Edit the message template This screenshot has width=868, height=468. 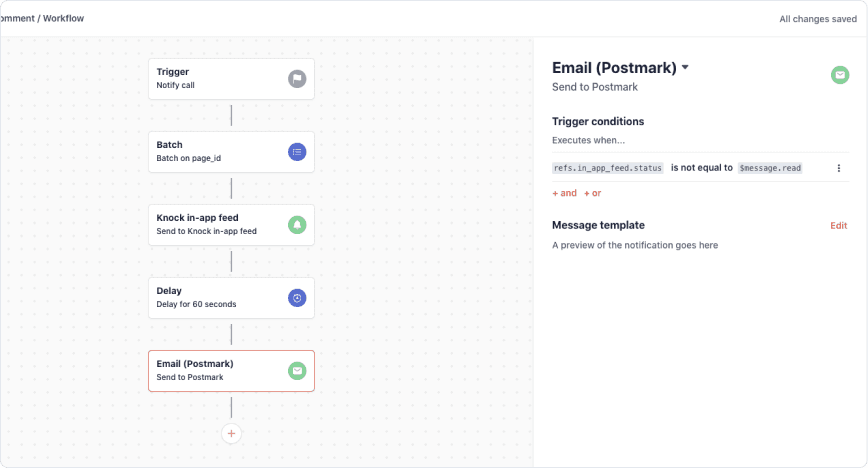[x=838, y=225]
